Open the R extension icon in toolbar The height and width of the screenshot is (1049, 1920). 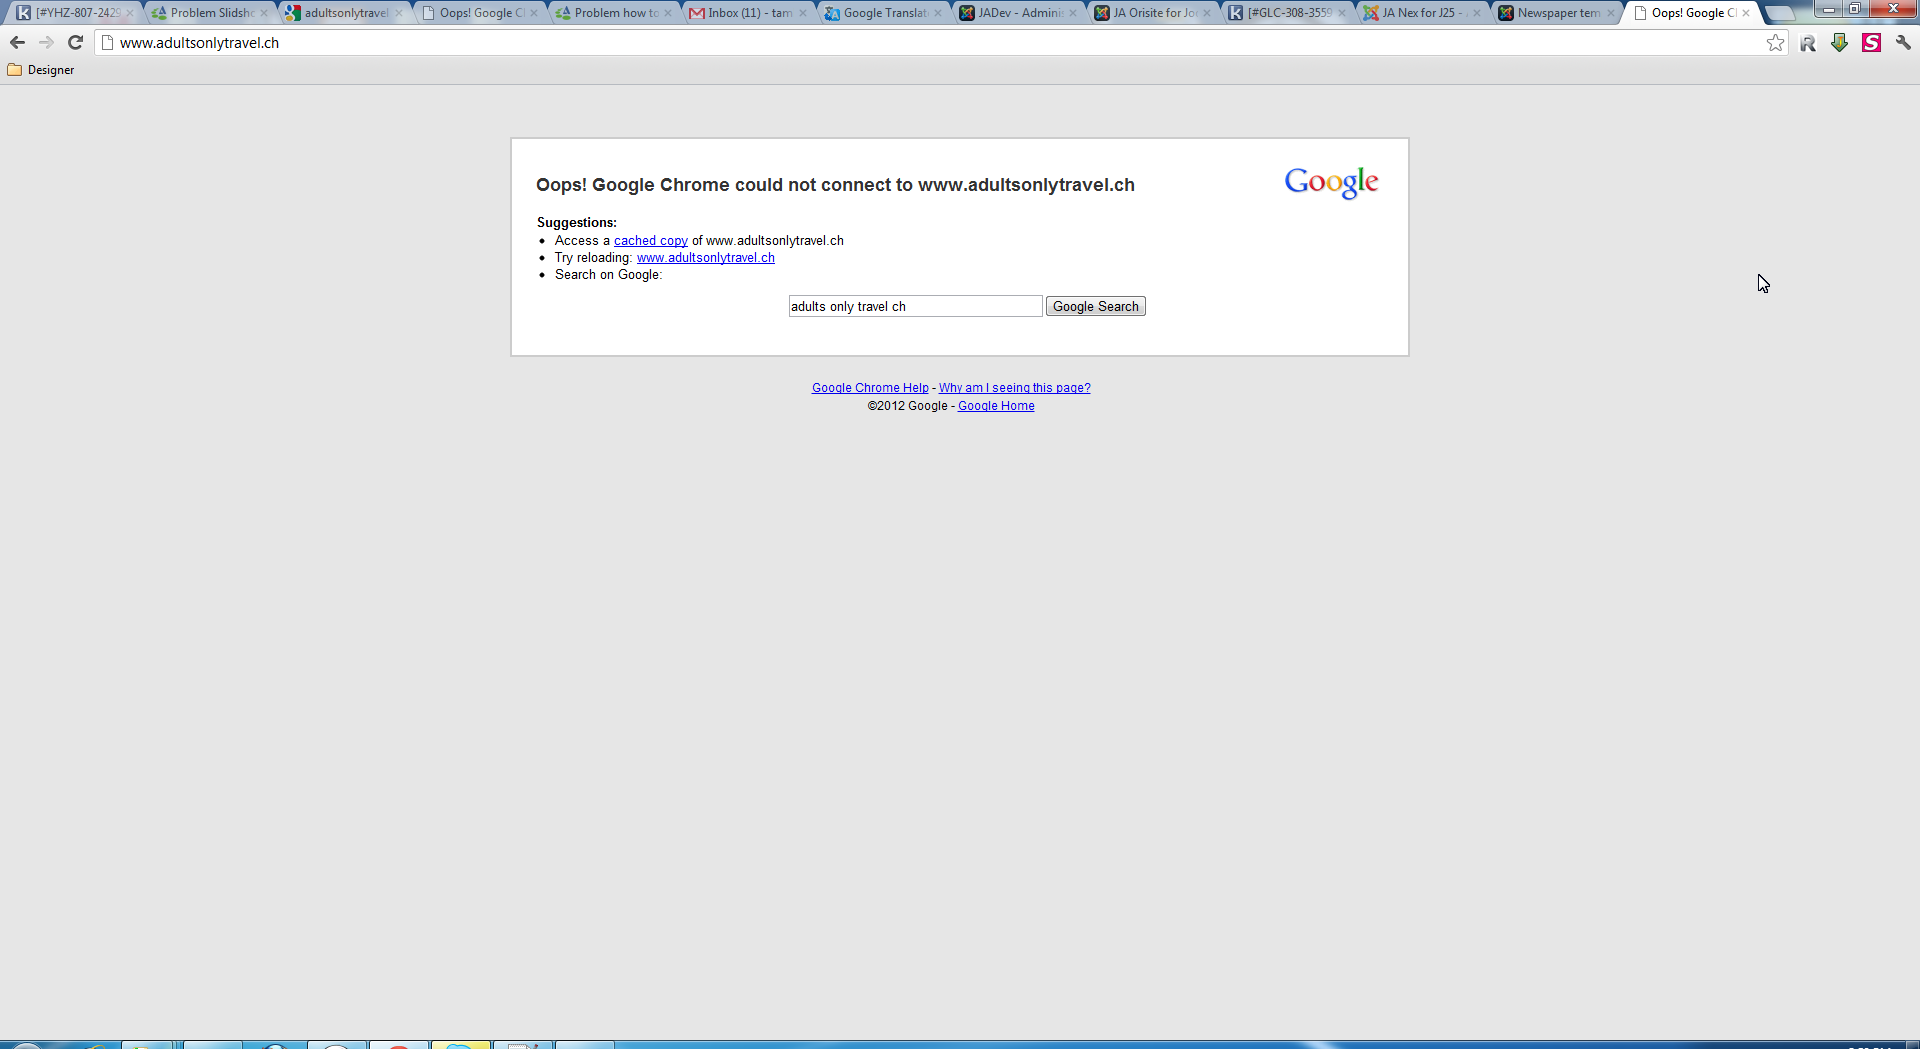point(1808,43)
